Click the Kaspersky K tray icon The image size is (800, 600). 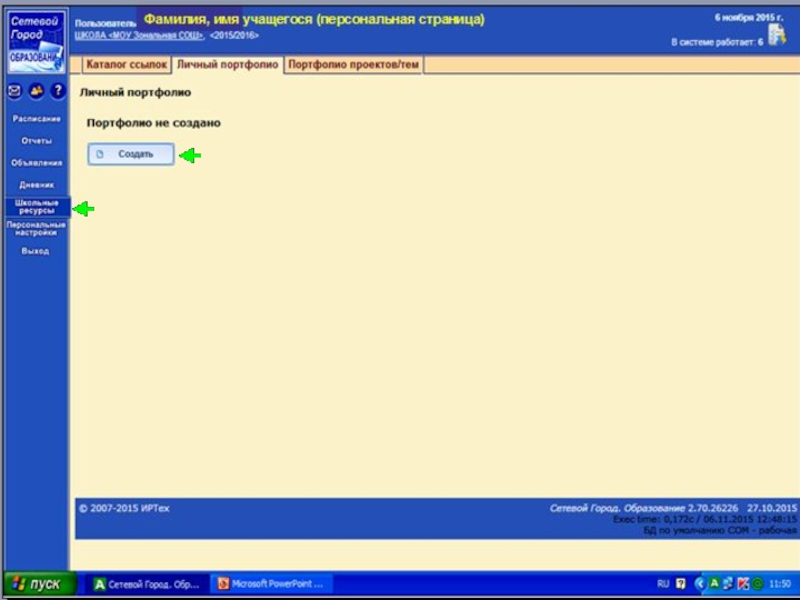pyautogui.click(x=743, y=584)
